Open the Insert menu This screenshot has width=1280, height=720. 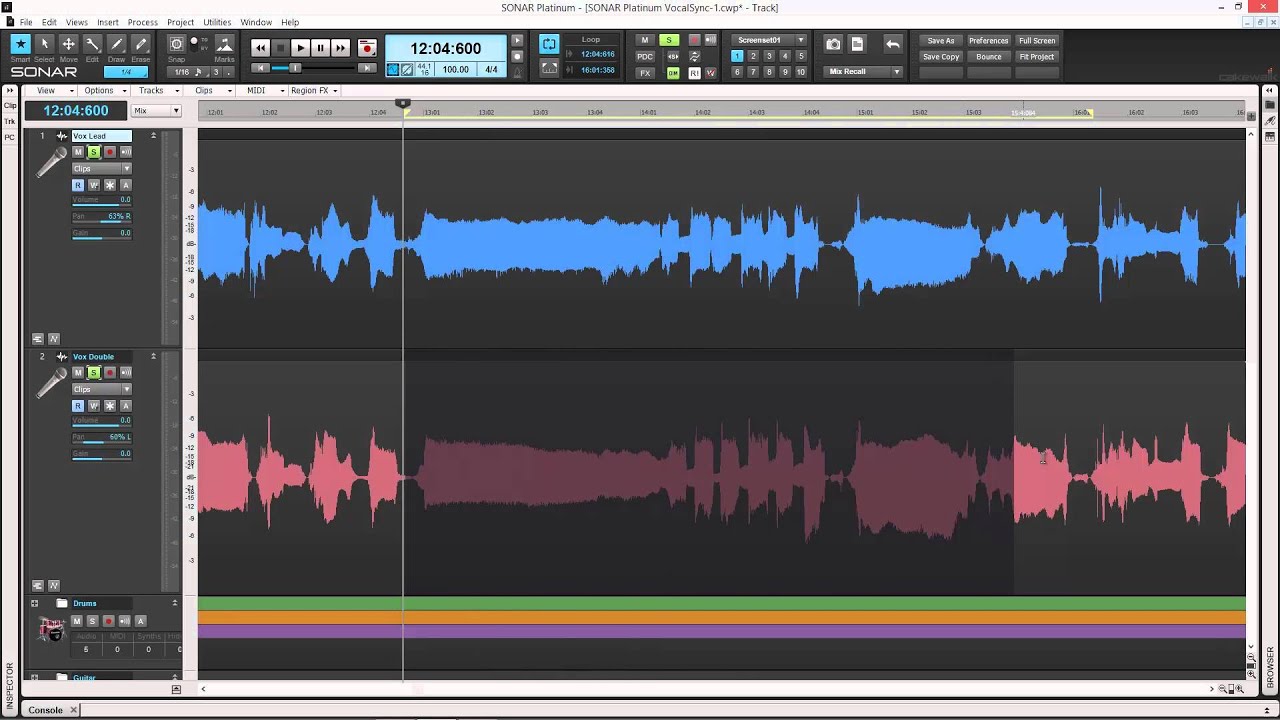click(x=108, y=22)
